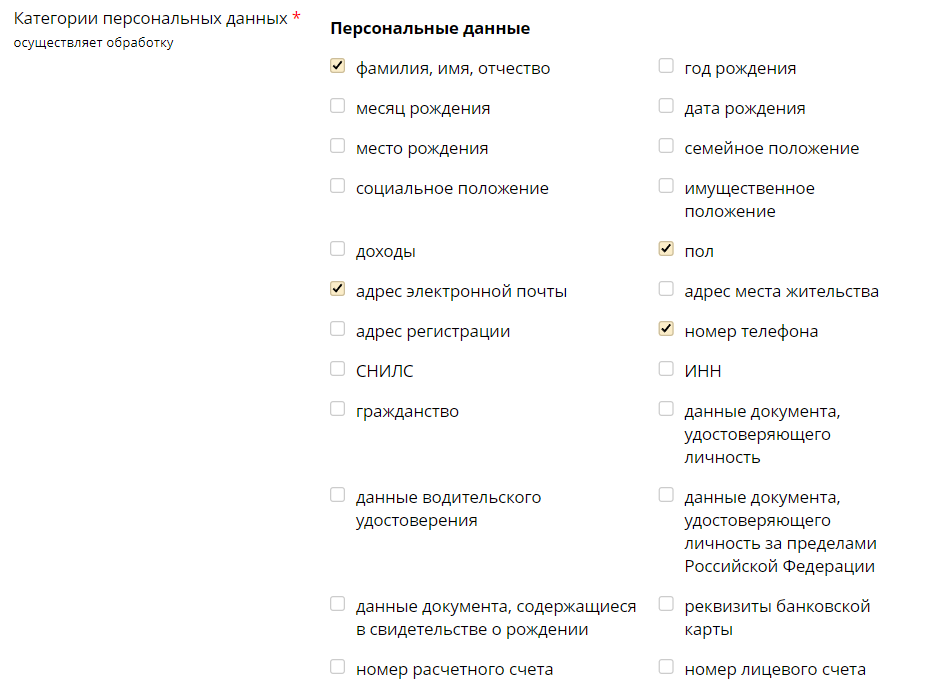Enable the 'ИНН' checkbox
The width and height of the screenshot is (935, 689).
point(666,370)
